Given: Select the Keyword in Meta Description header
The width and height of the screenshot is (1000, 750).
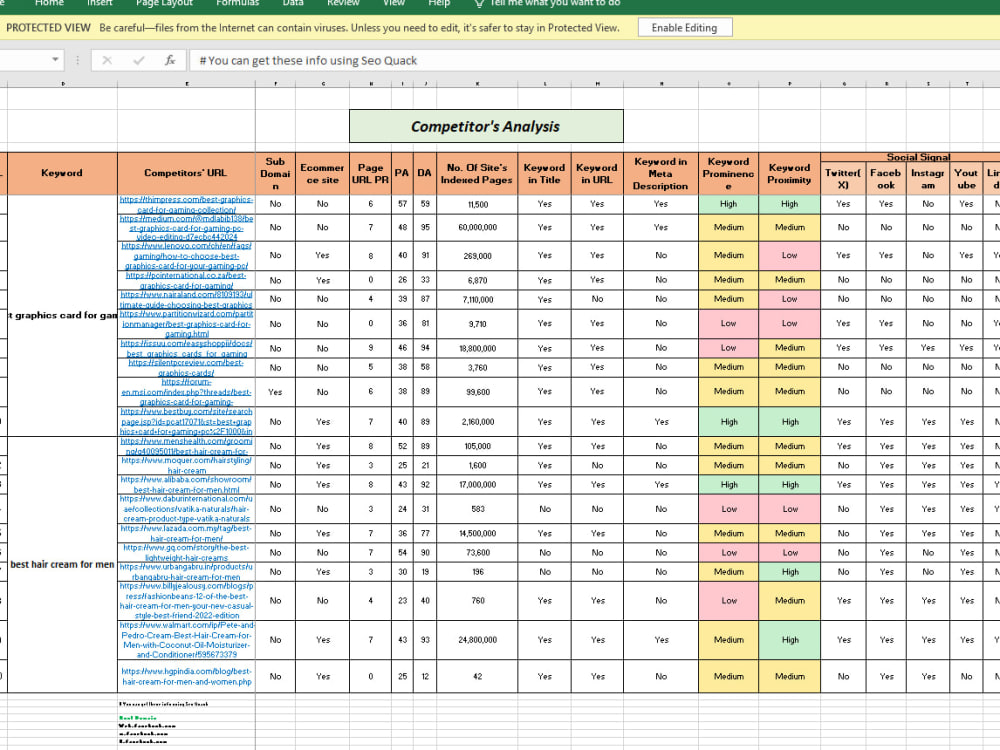Looking at the screenshot, I should (661, 173).
